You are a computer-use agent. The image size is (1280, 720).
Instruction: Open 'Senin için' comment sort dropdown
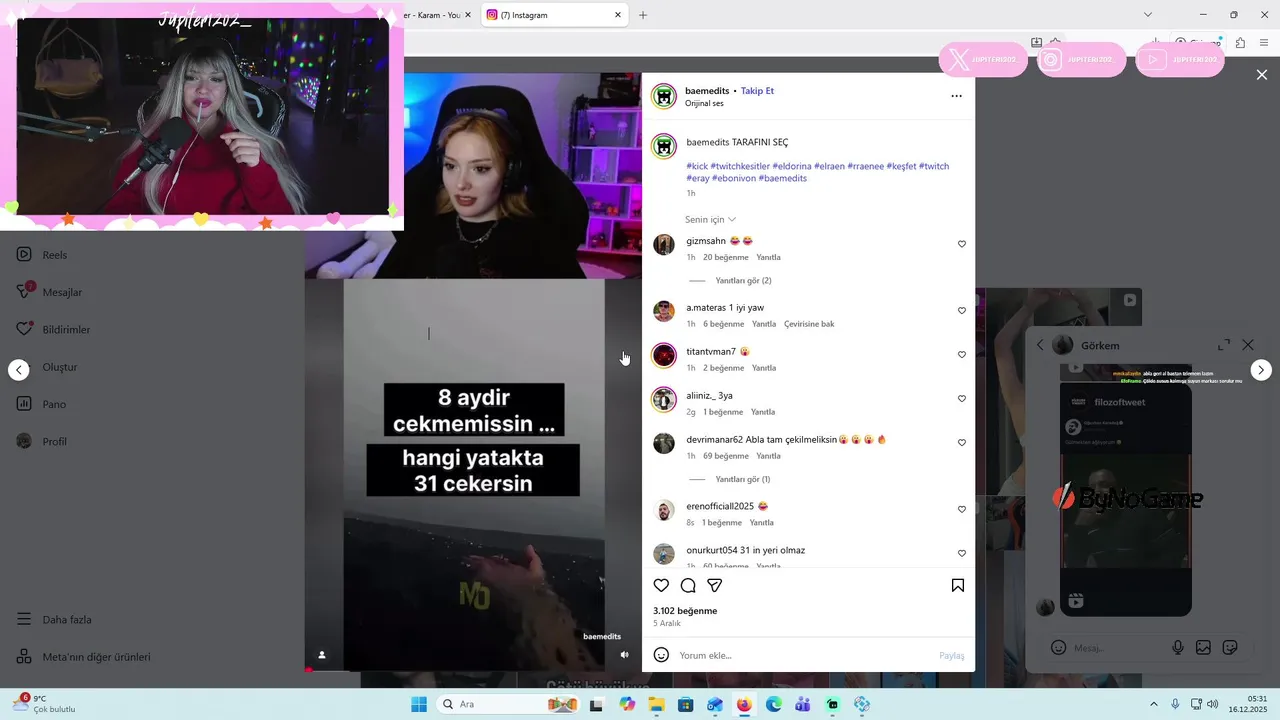coord(710,220)
